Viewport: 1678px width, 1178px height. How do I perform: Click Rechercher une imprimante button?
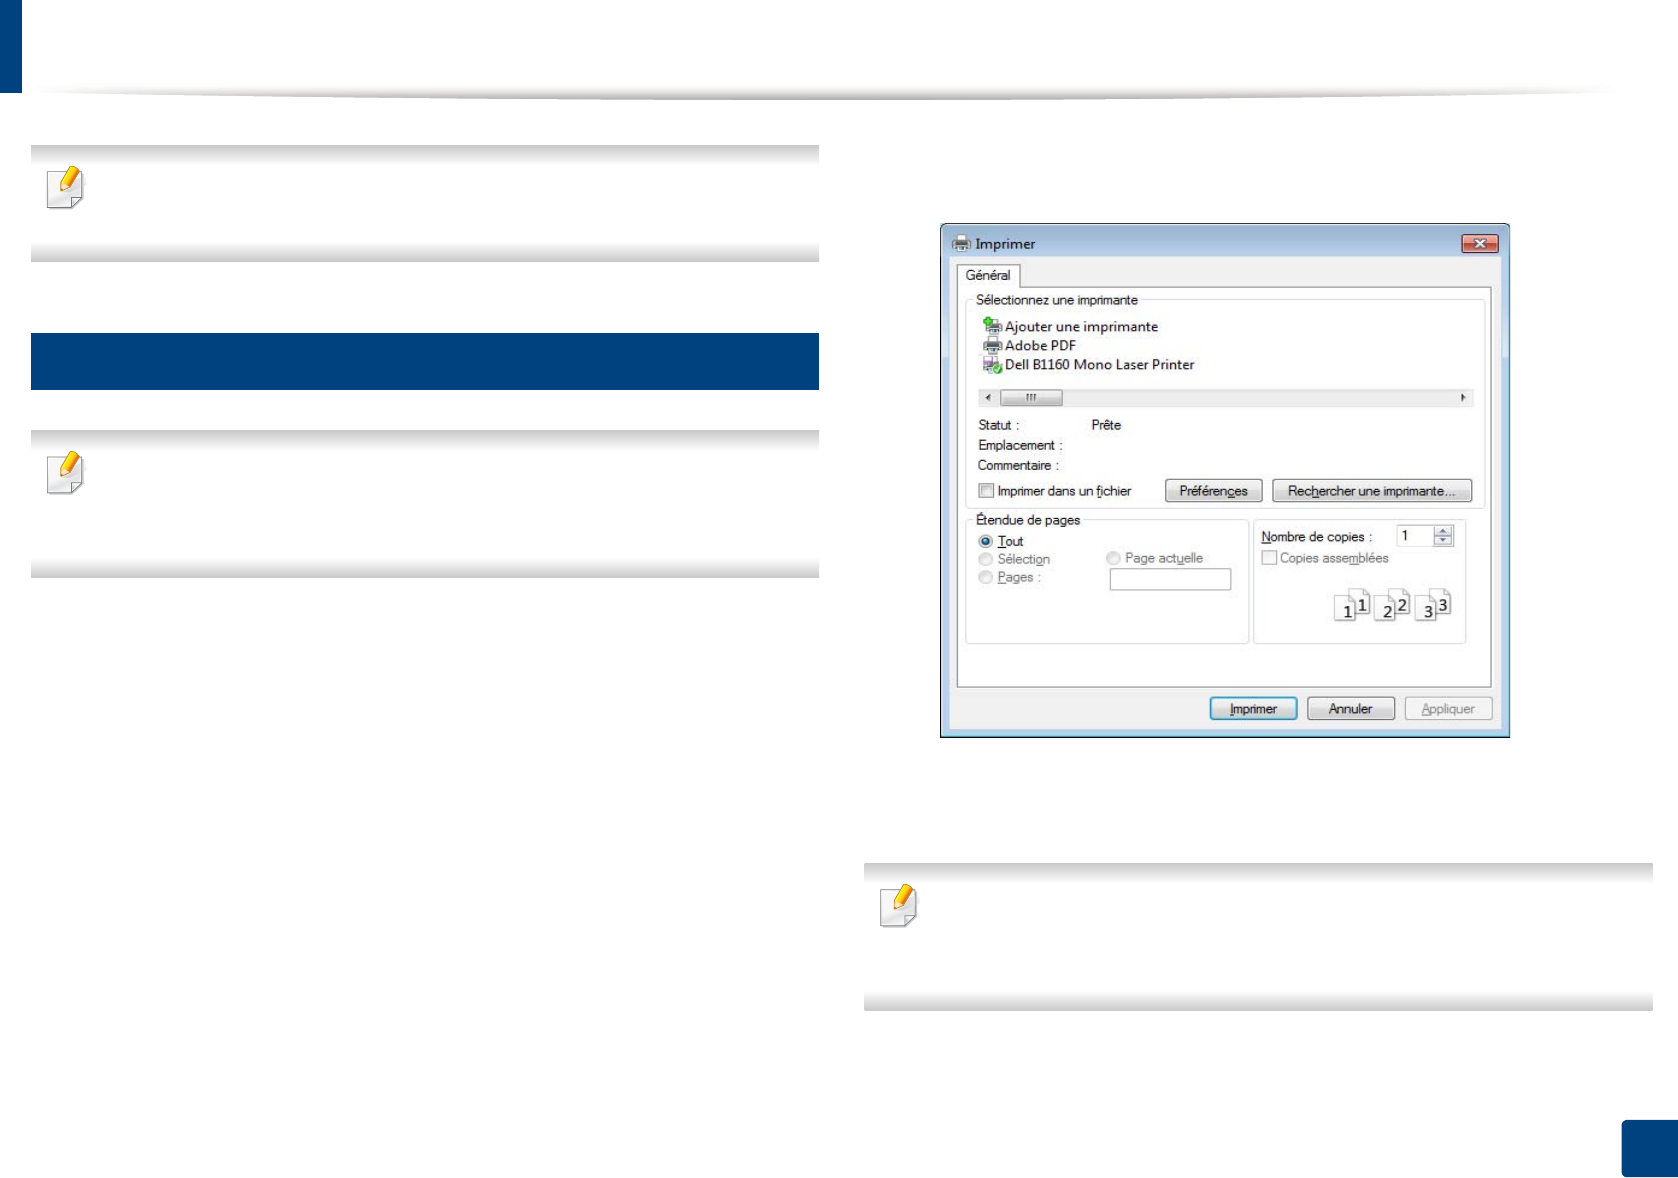click(1372, 491)
